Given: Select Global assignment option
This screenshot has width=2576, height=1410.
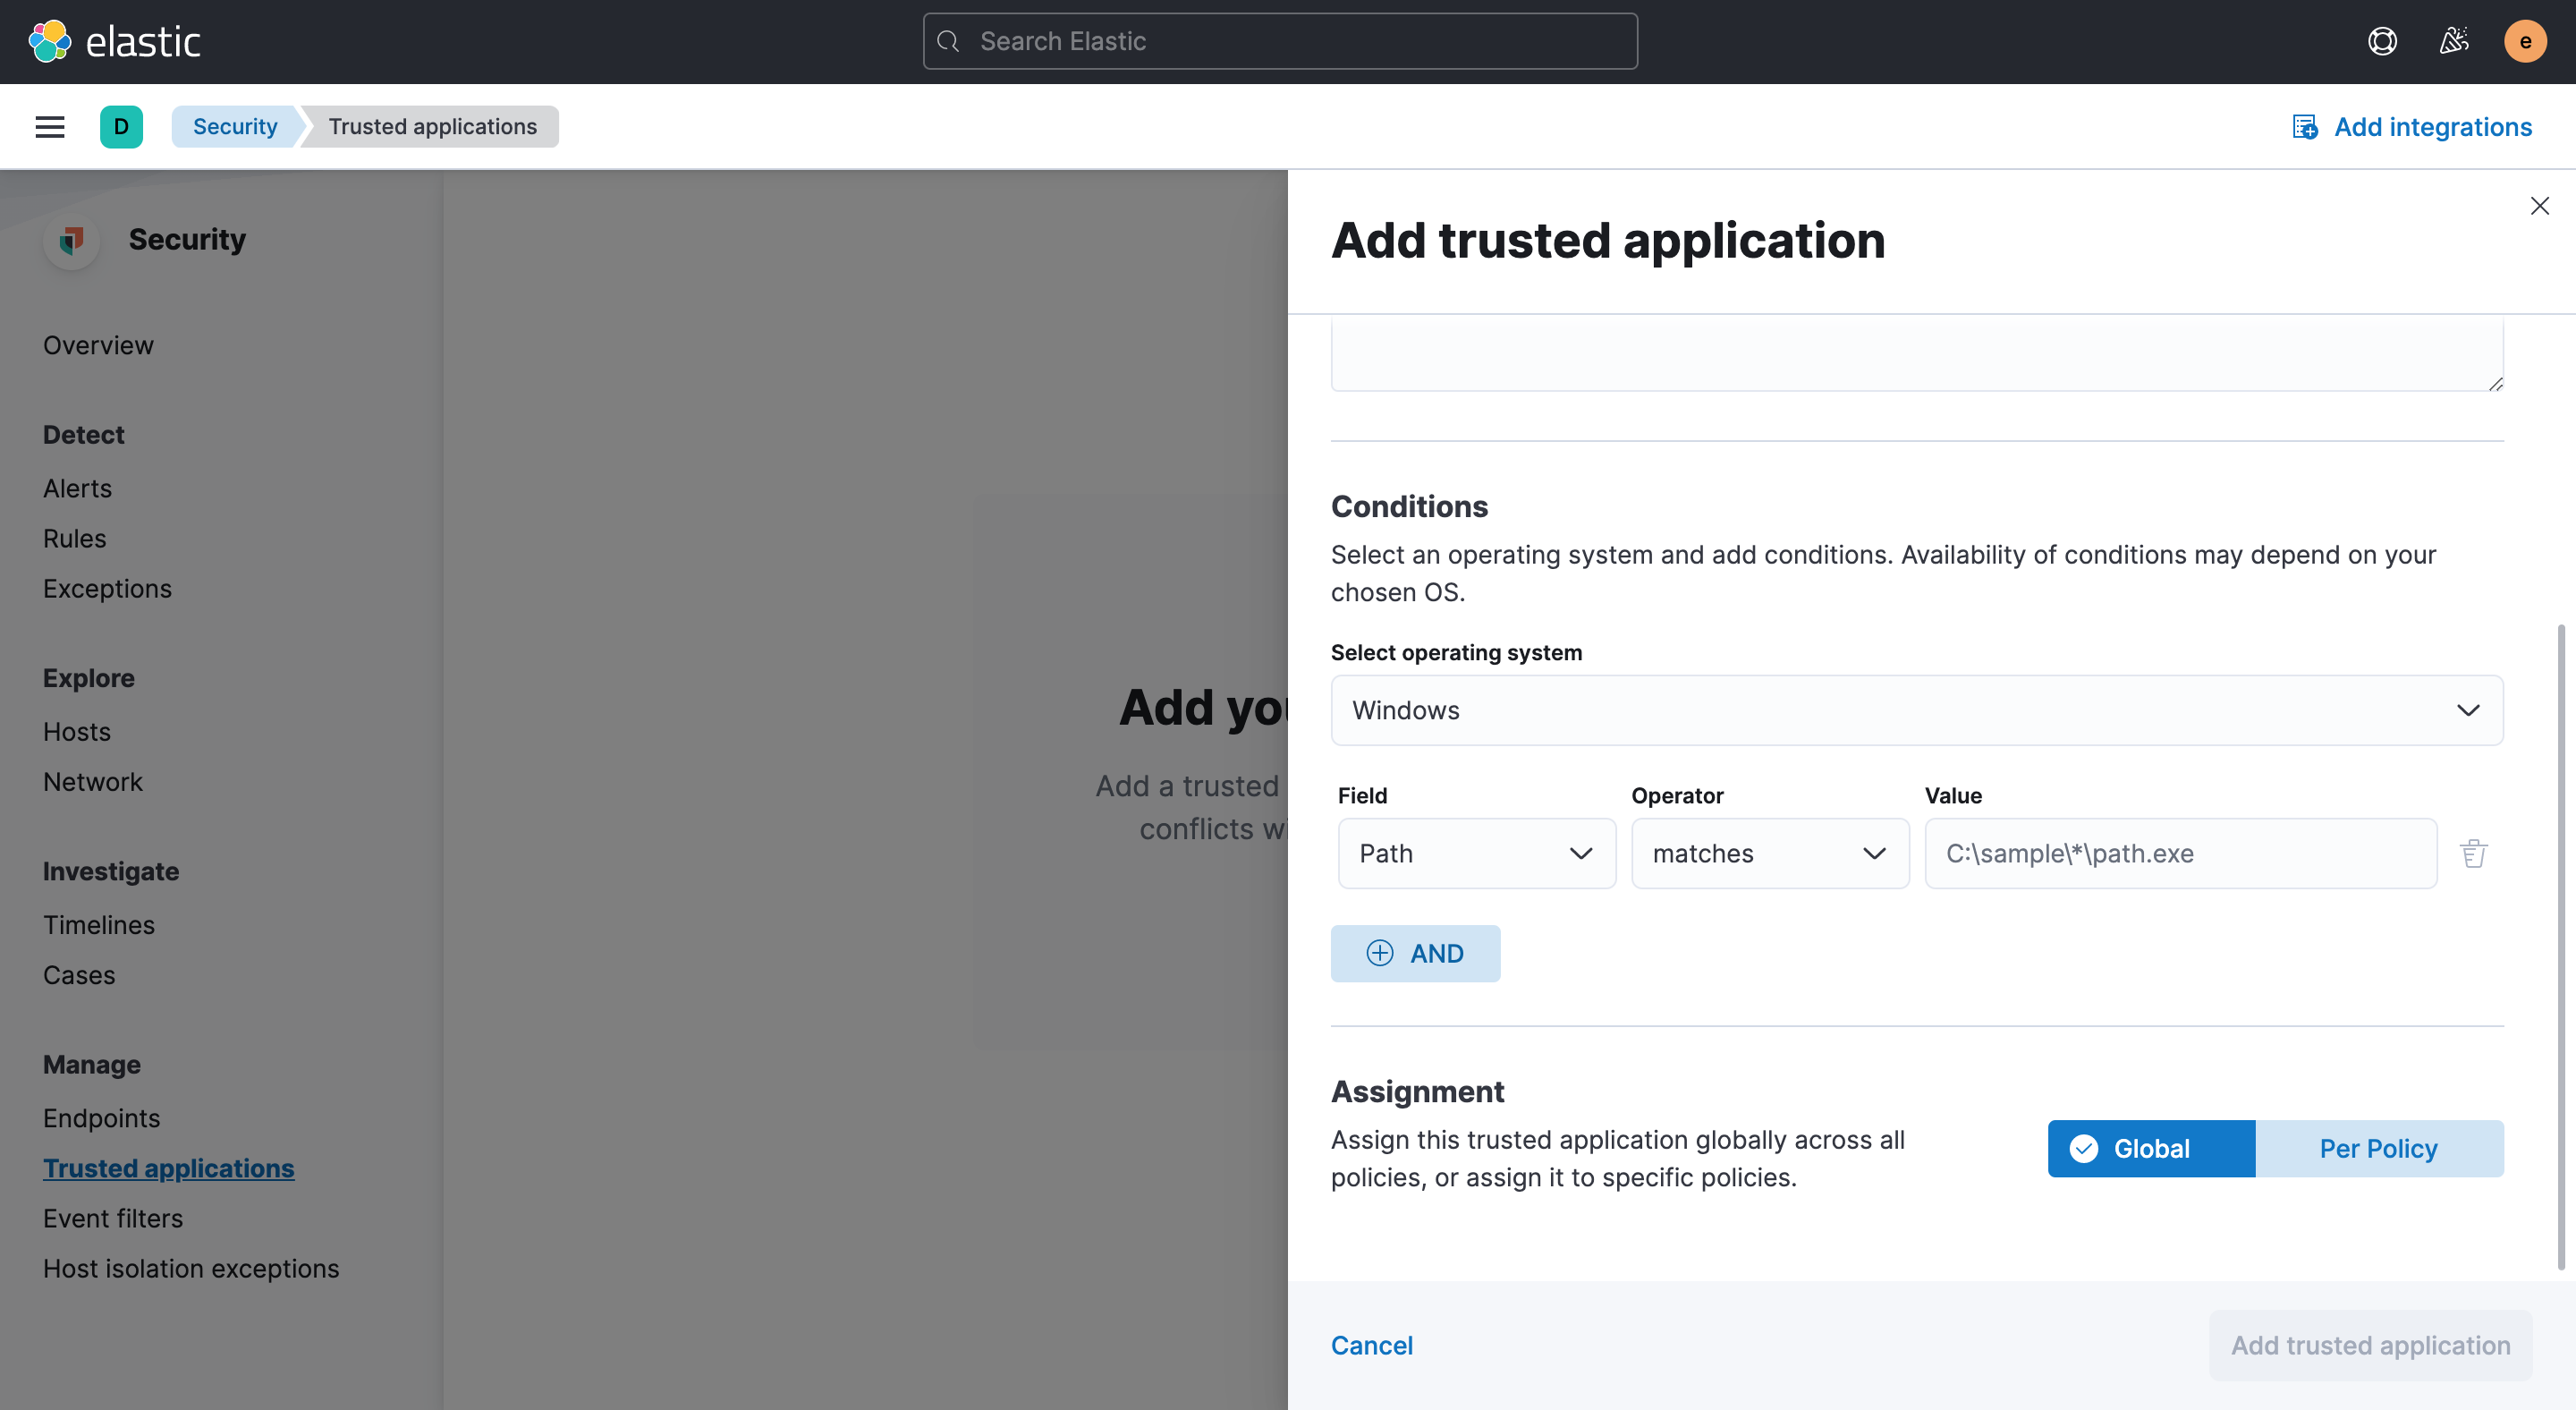Looking at the screenshot, I should [2151, 1148].
